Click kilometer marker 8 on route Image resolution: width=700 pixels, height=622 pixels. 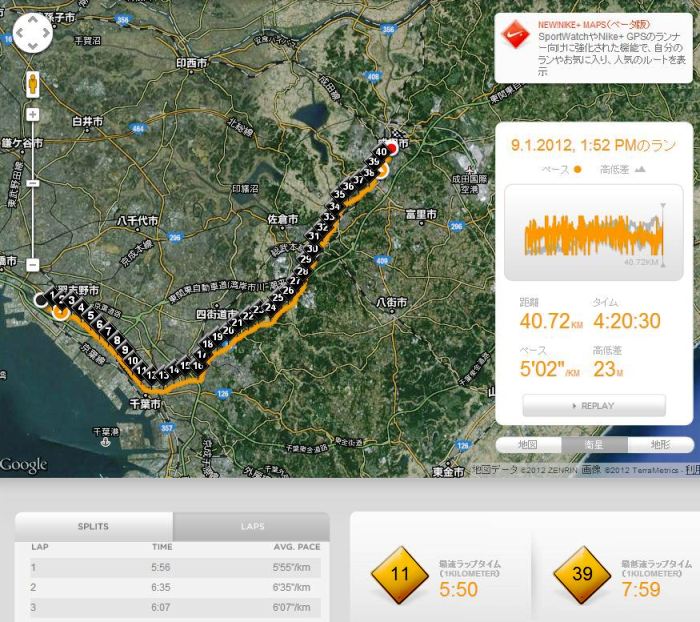point(117,340)
